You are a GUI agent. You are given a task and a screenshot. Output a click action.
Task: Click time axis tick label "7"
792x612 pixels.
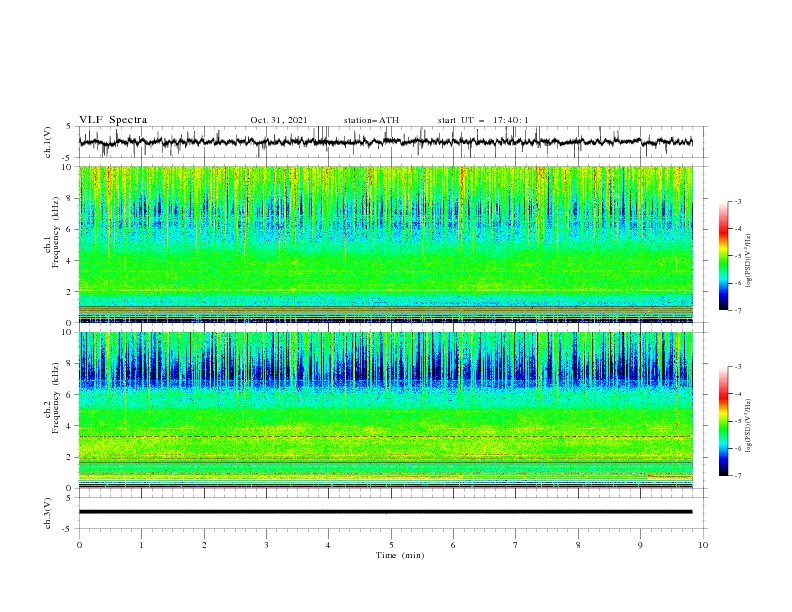tap(516, 545)
